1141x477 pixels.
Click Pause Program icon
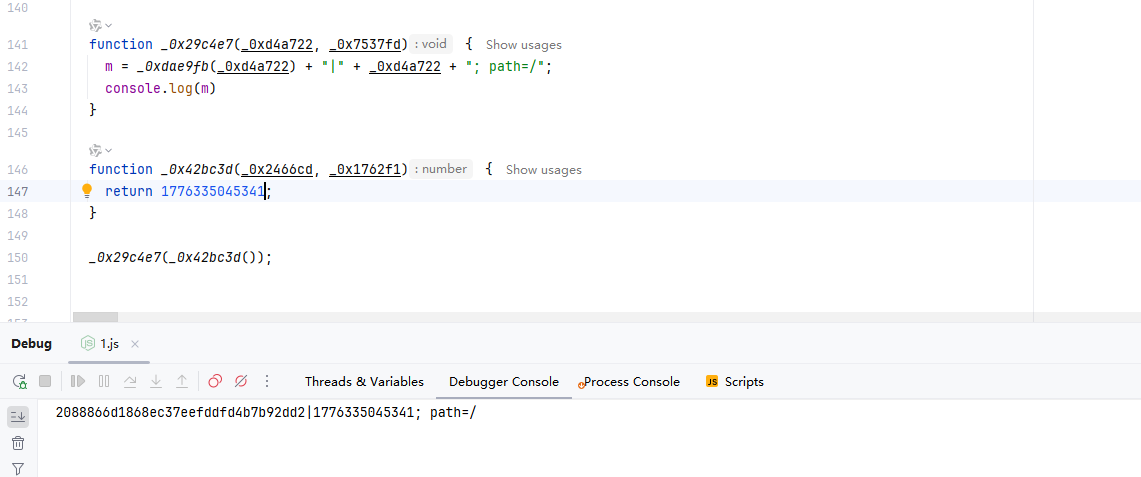104,381
